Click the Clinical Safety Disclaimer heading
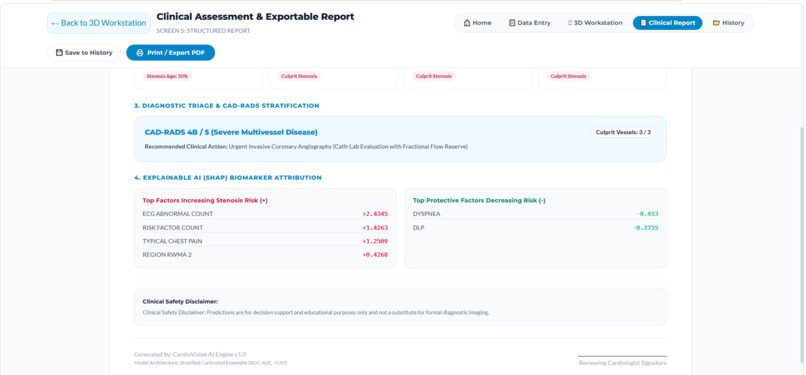Screen dimensions: 806x375 [x=180, y=302]
